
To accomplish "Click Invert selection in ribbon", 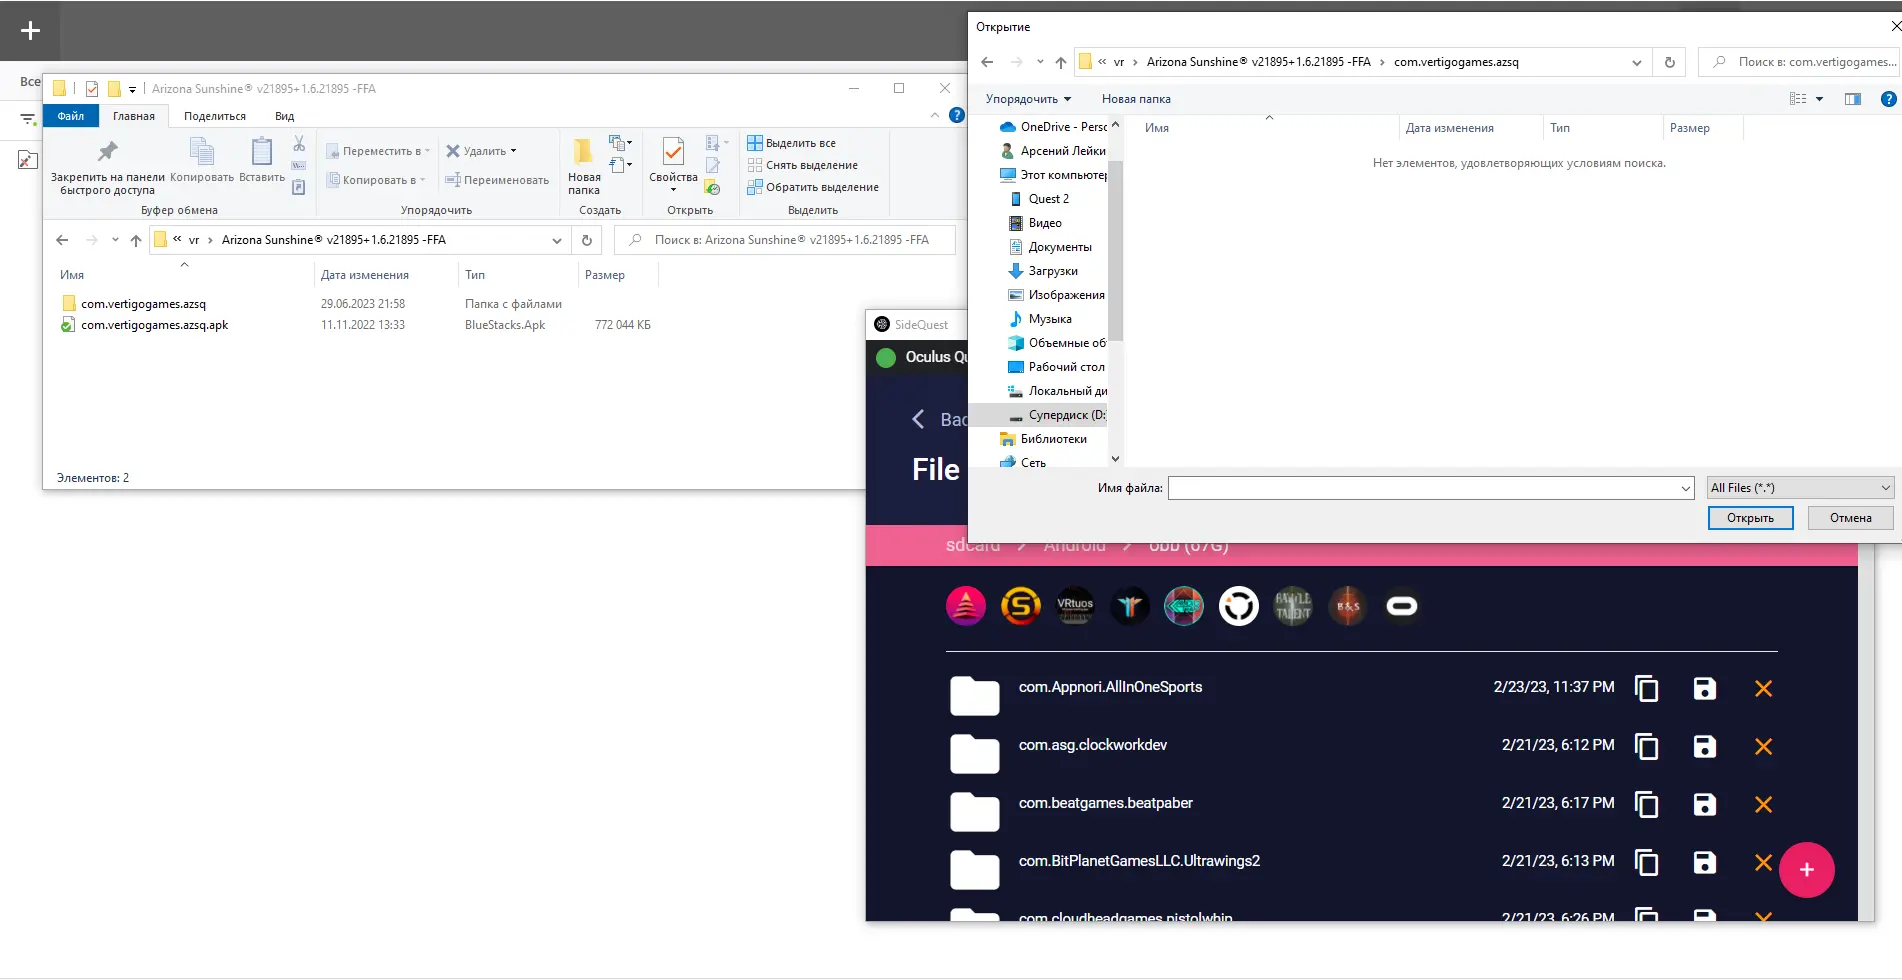I will point(812,187).
